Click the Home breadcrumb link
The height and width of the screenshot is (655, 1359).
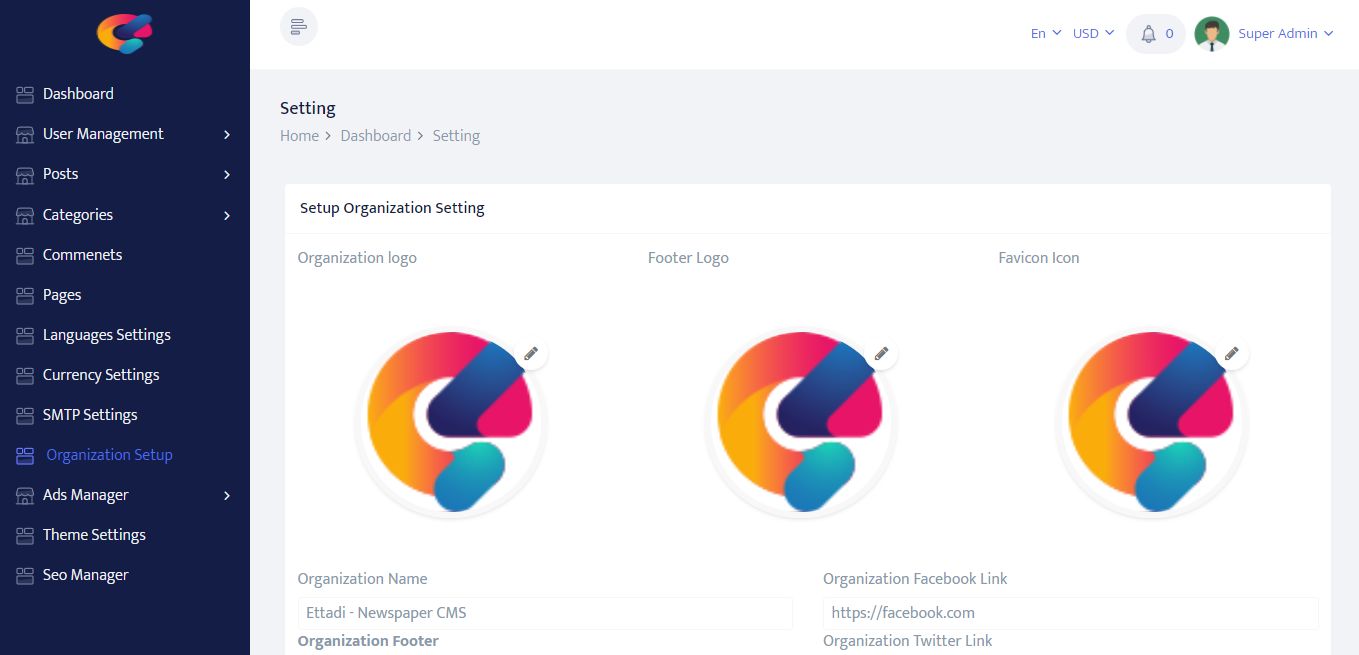pyautogui.click(x=299, y=136)
